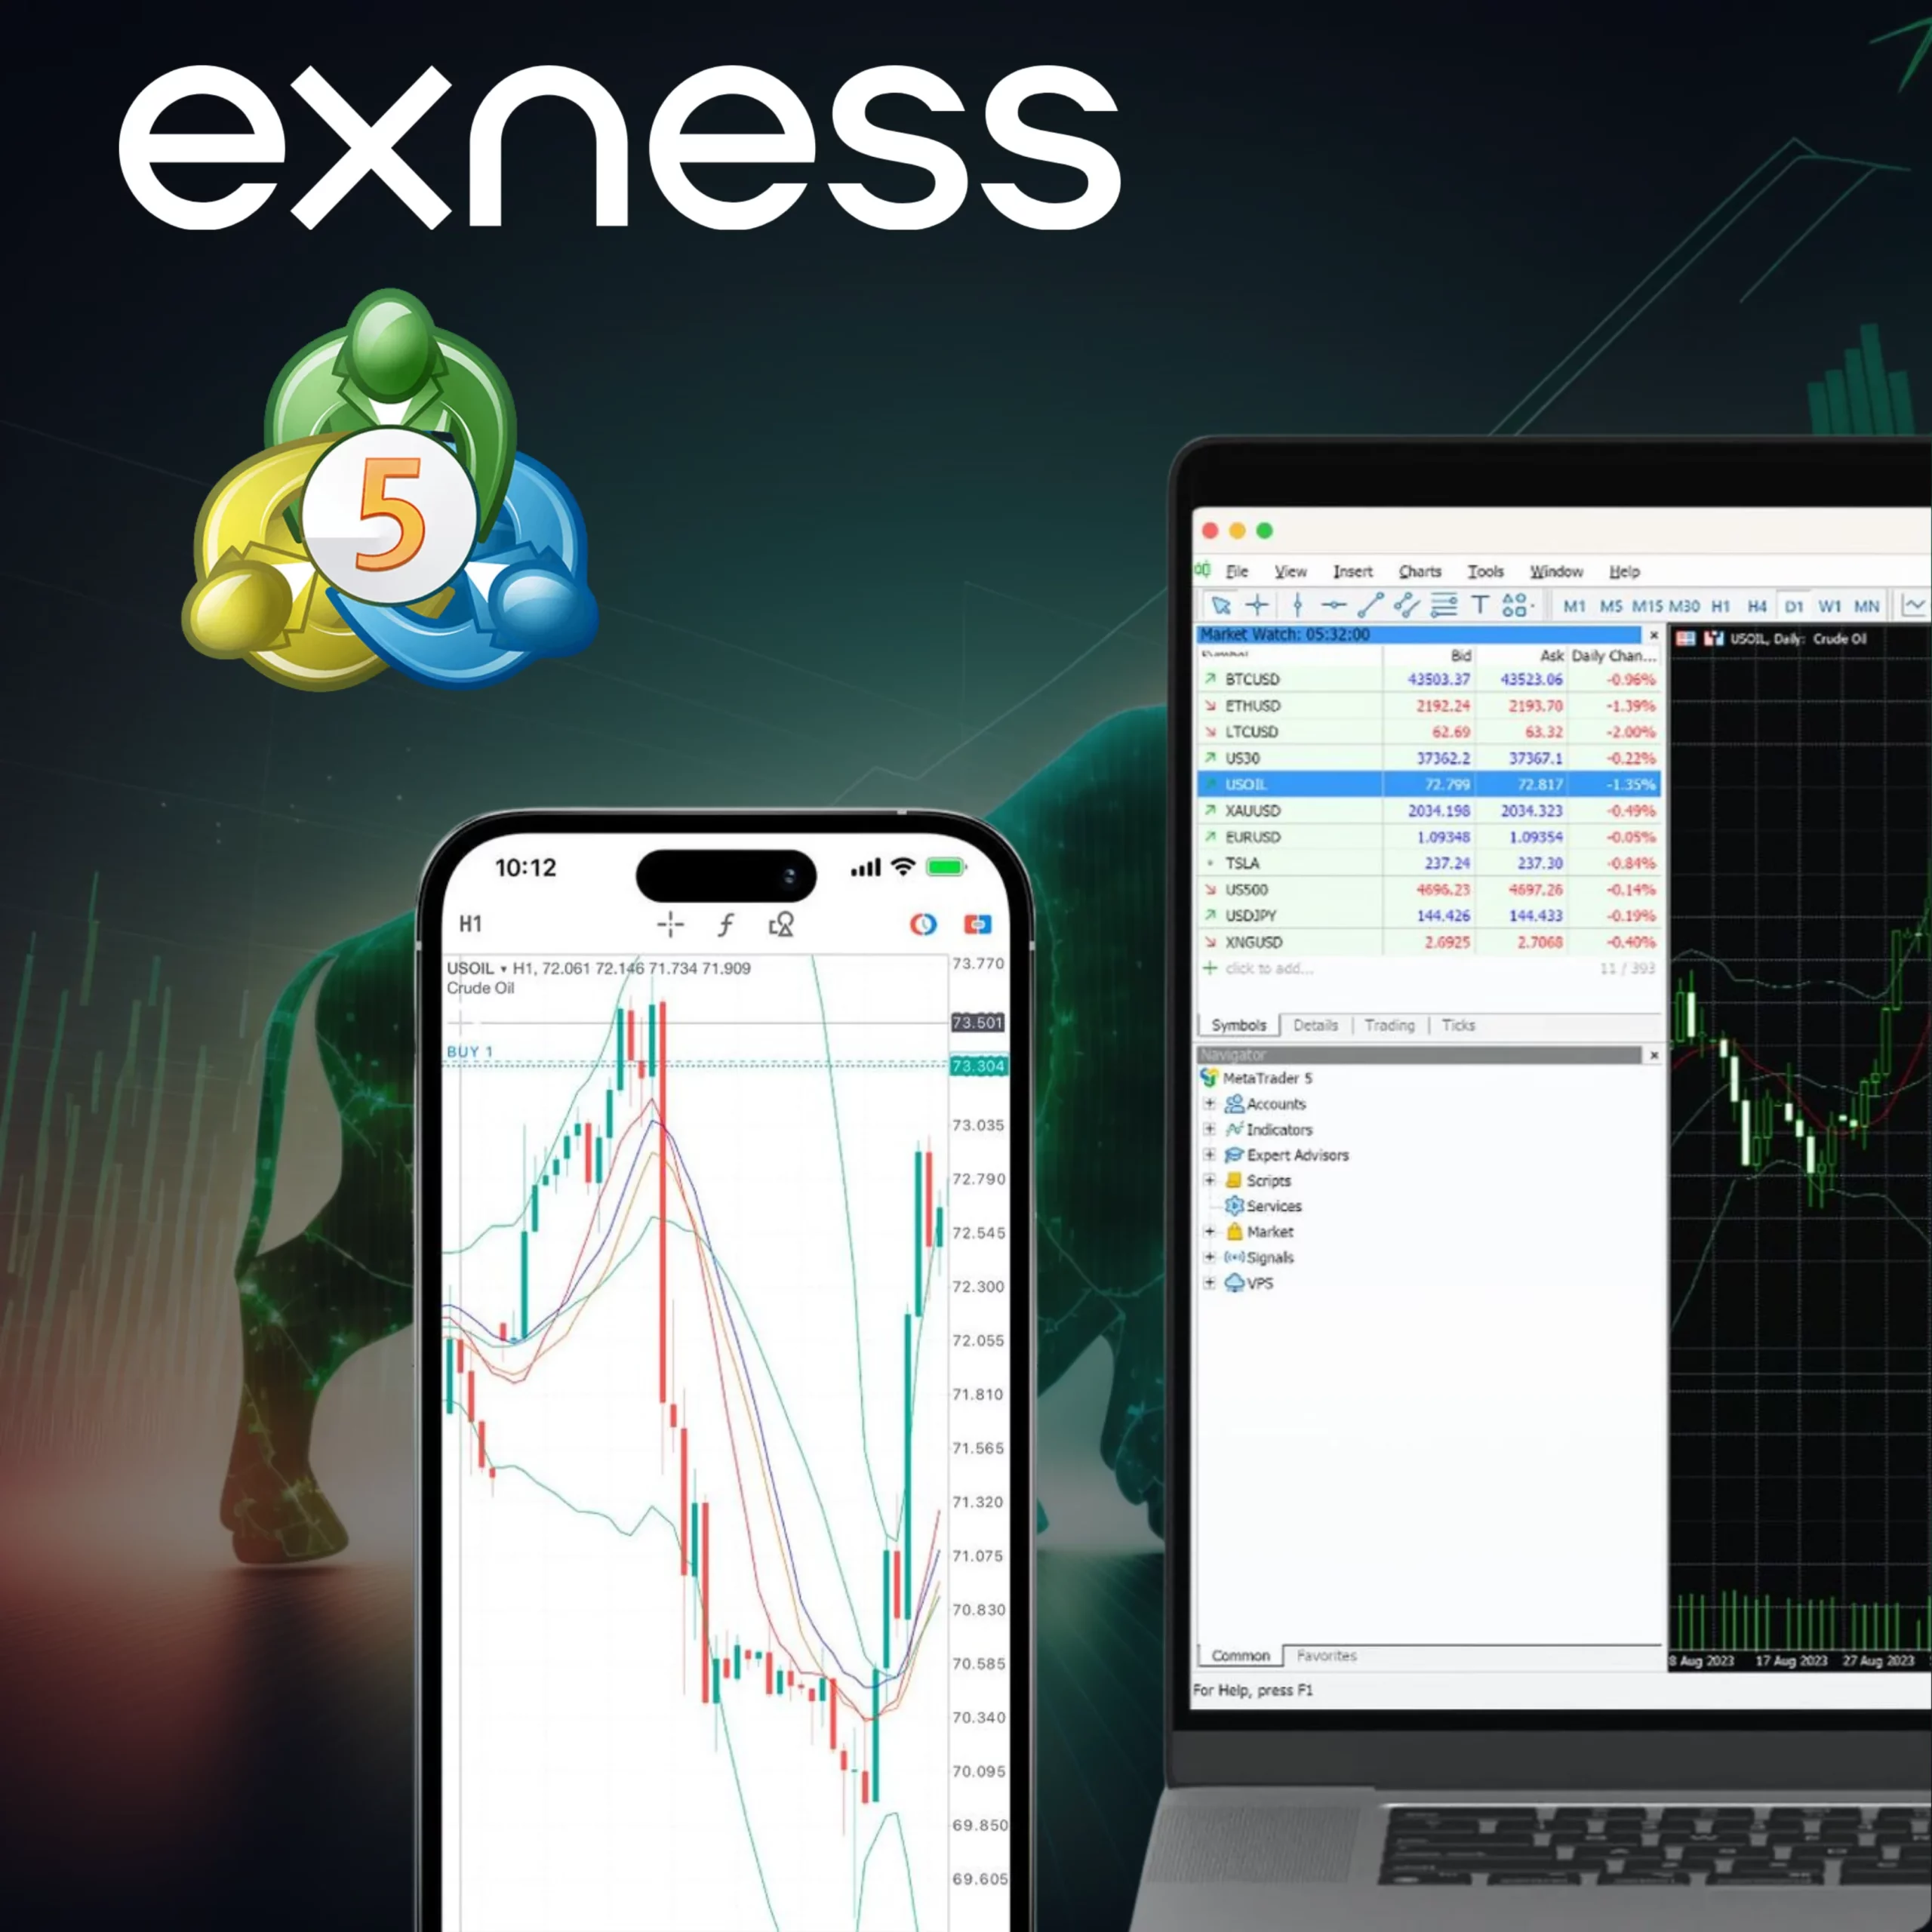
Task: Click the MetaTrader 5 navigator icon
Action: [x=1204, y=1081]
